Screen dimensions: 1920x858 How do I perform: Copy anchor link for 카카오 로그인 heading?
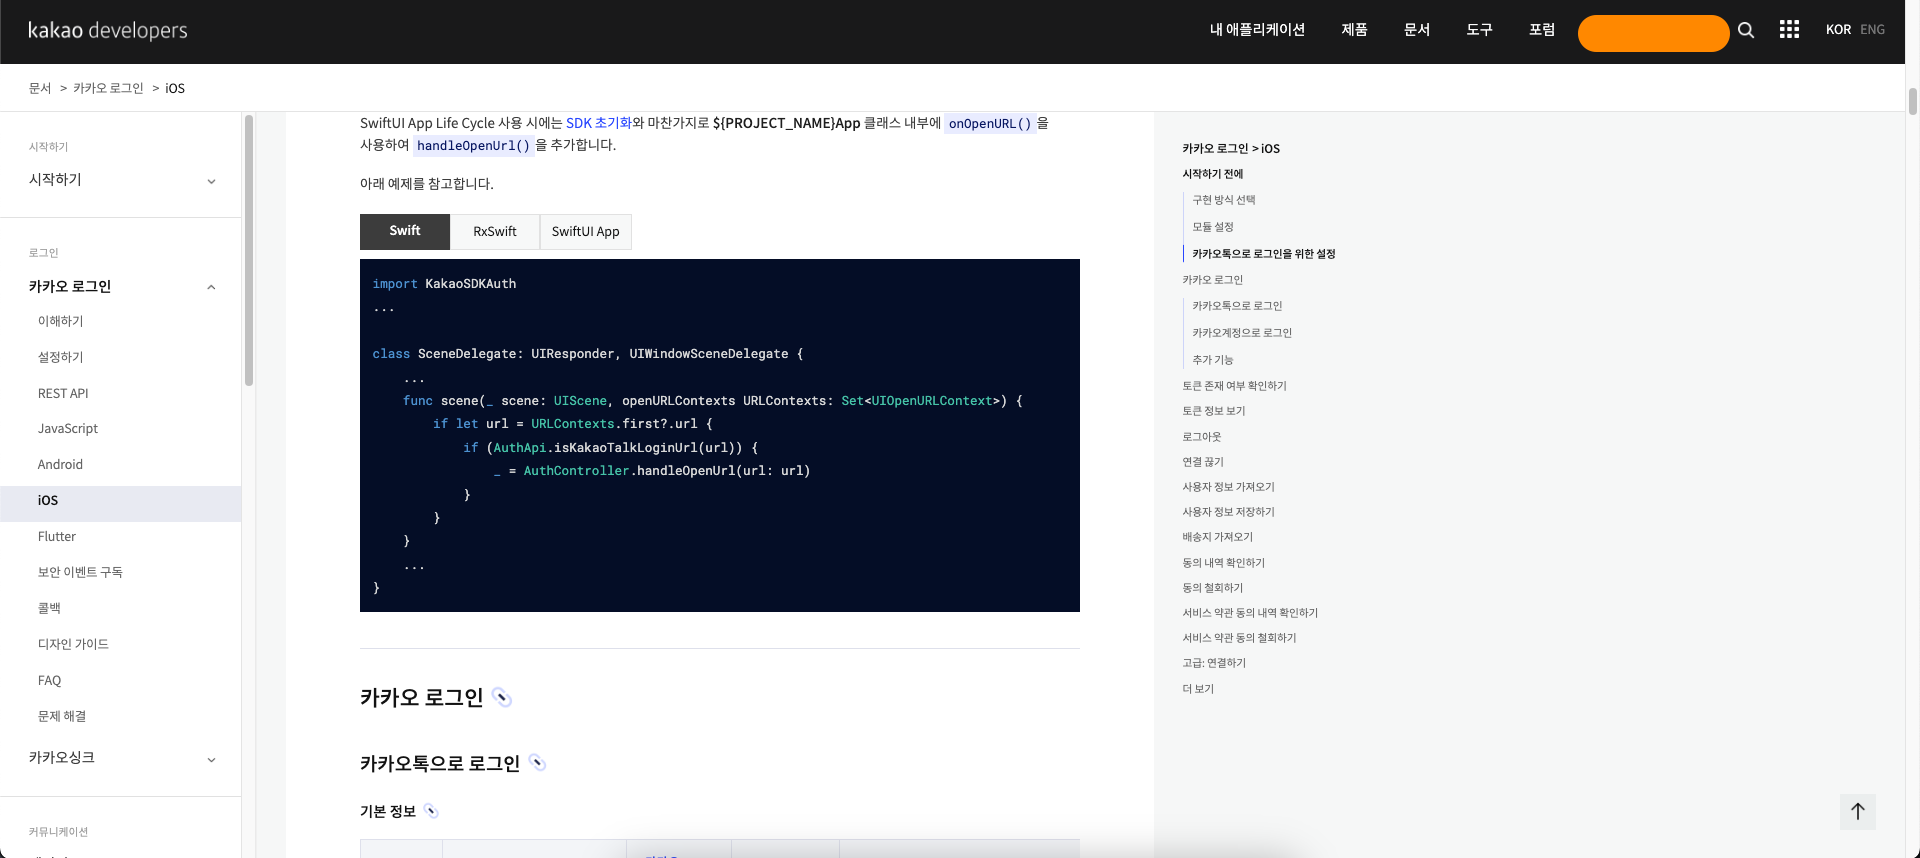pos(502,698)
